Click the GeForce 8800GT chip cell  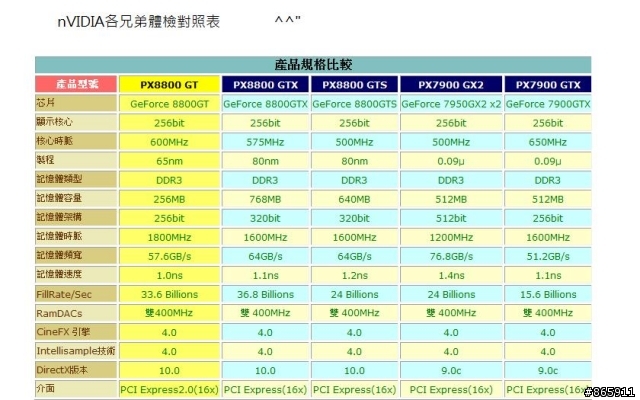coord(169,104)
